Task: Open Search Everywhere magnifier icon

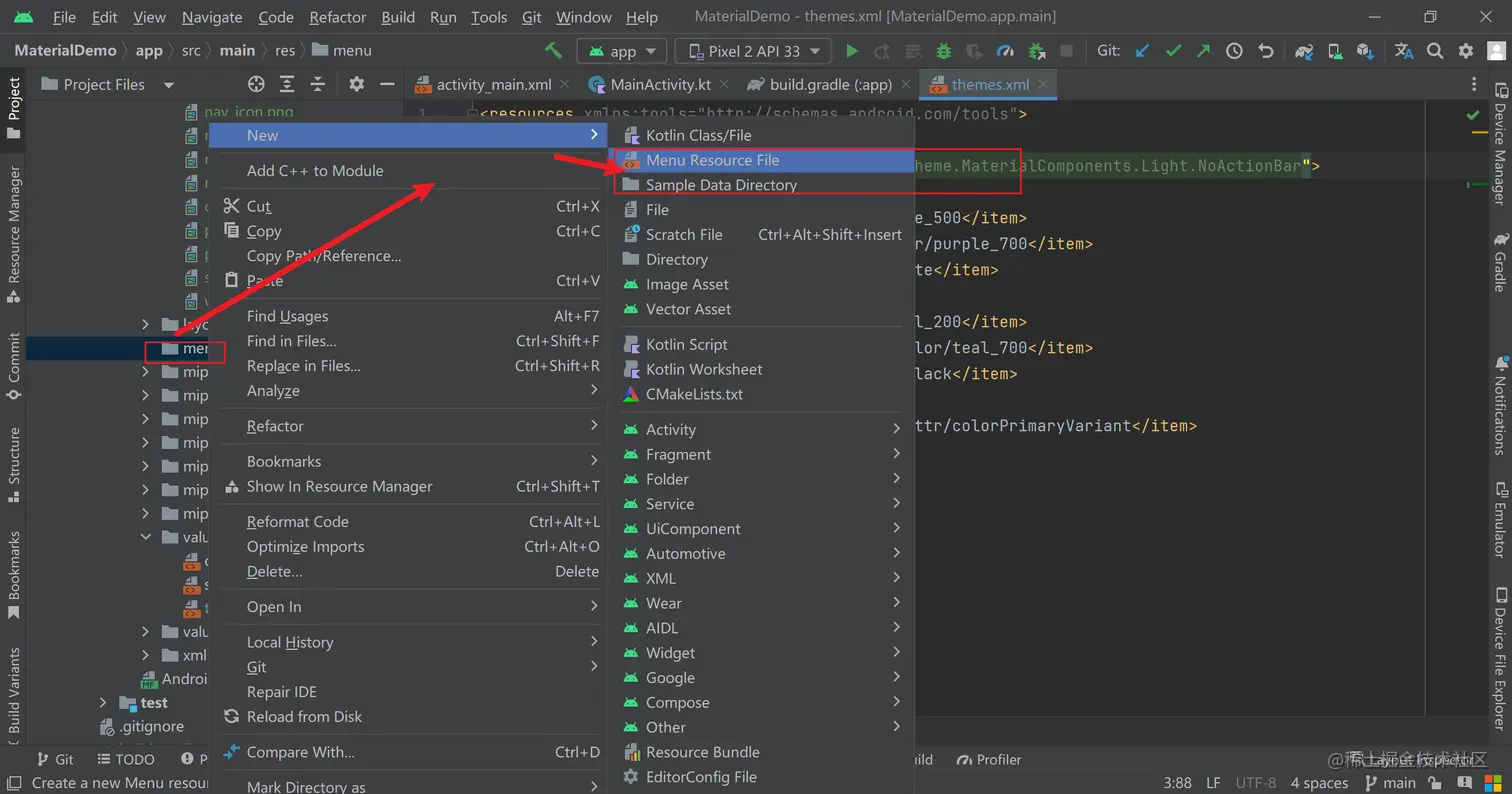Action: coord(1435,51)
